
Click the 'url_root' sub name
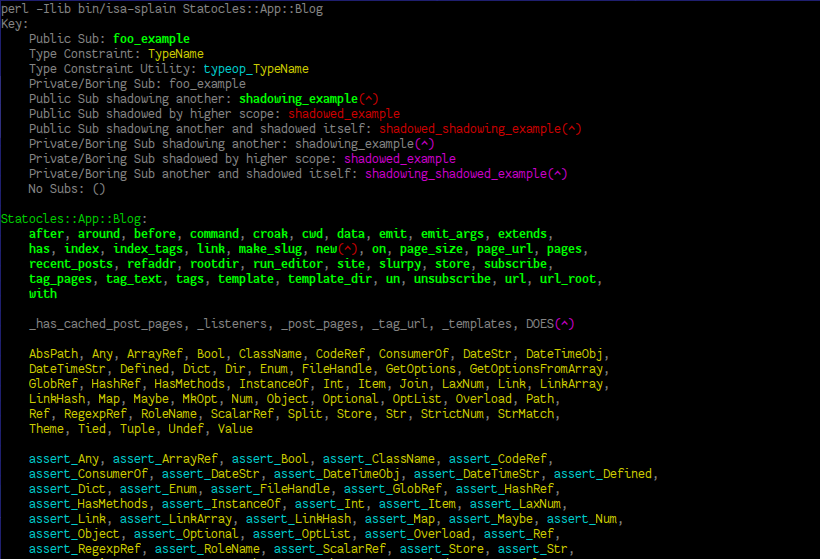click(x=567, y=279)
